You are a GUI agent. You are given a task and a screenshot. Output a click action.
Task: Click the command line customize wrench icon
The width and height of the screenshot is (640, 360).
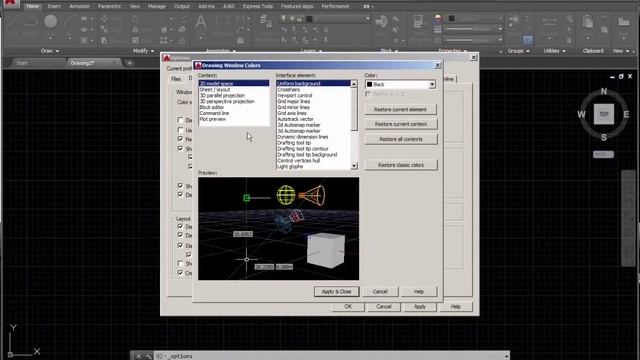coord(148,356)
